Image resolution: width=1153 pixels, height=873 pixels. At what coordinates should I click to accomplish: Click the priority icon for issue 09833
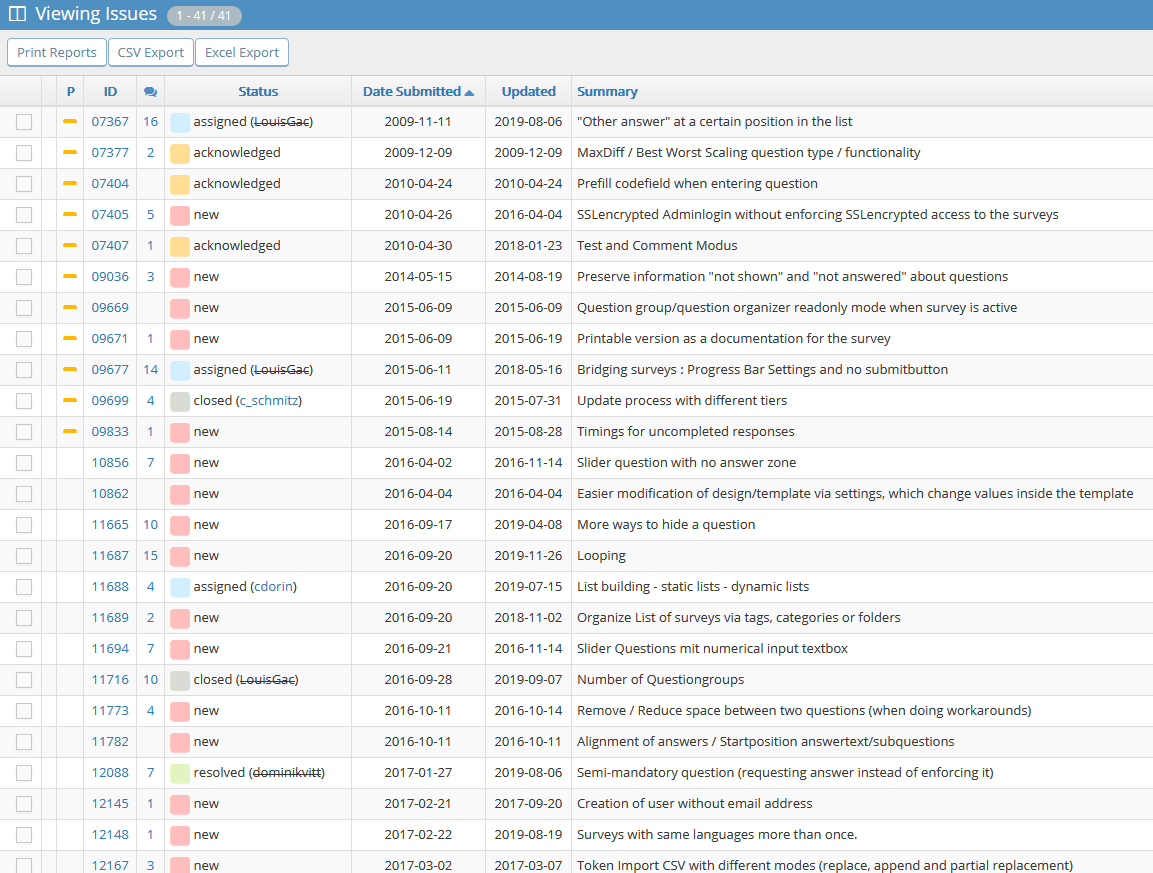pyautogui.click(x=70, y=432)
